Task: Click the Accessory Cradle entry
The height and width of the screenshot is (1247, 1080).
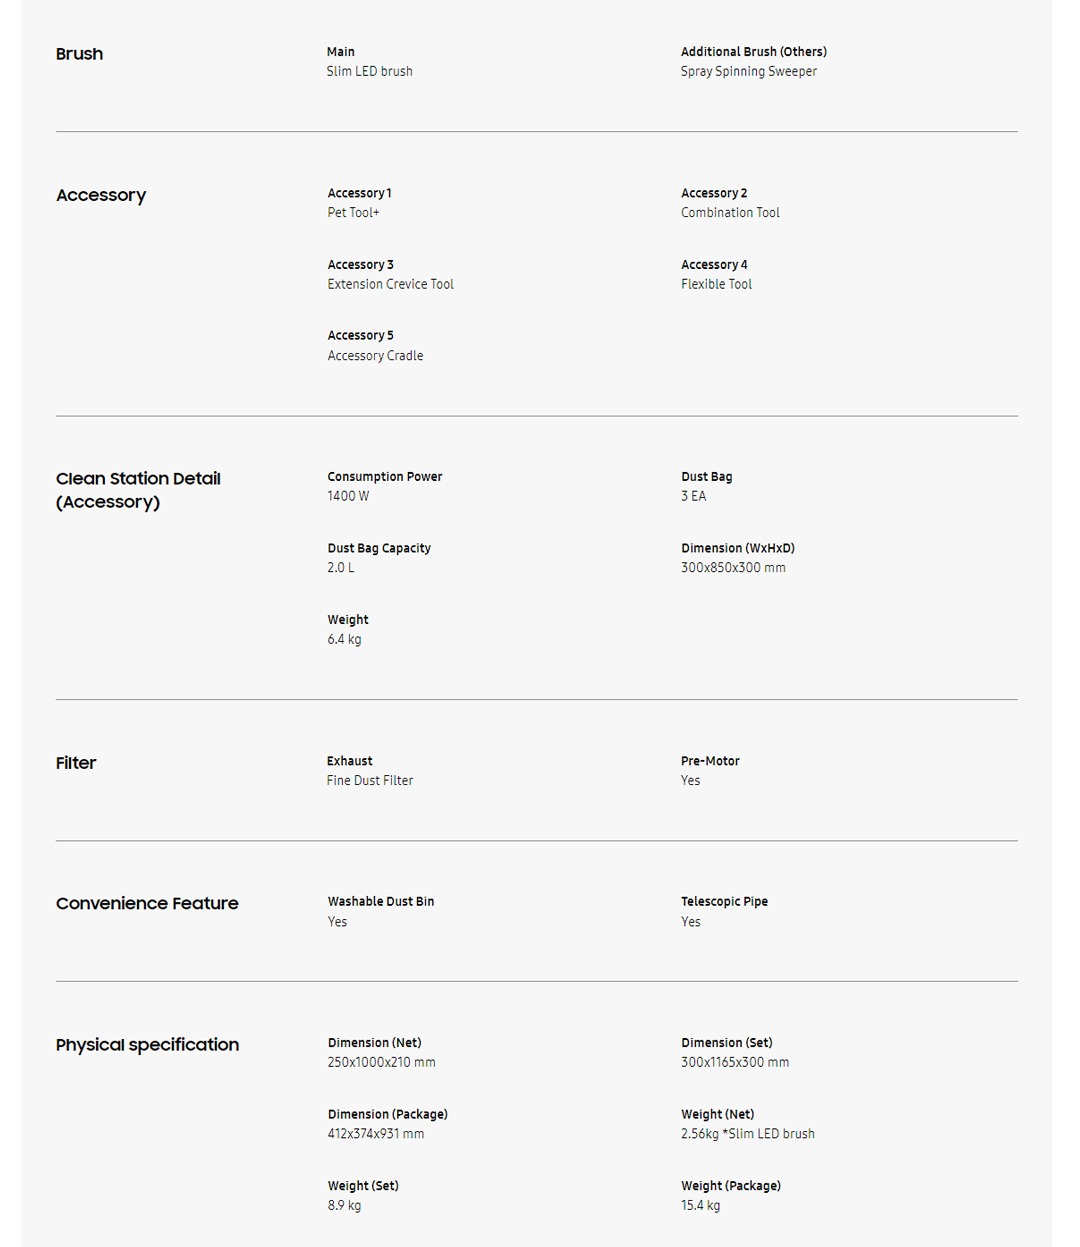Action: [x=375, y=356]
